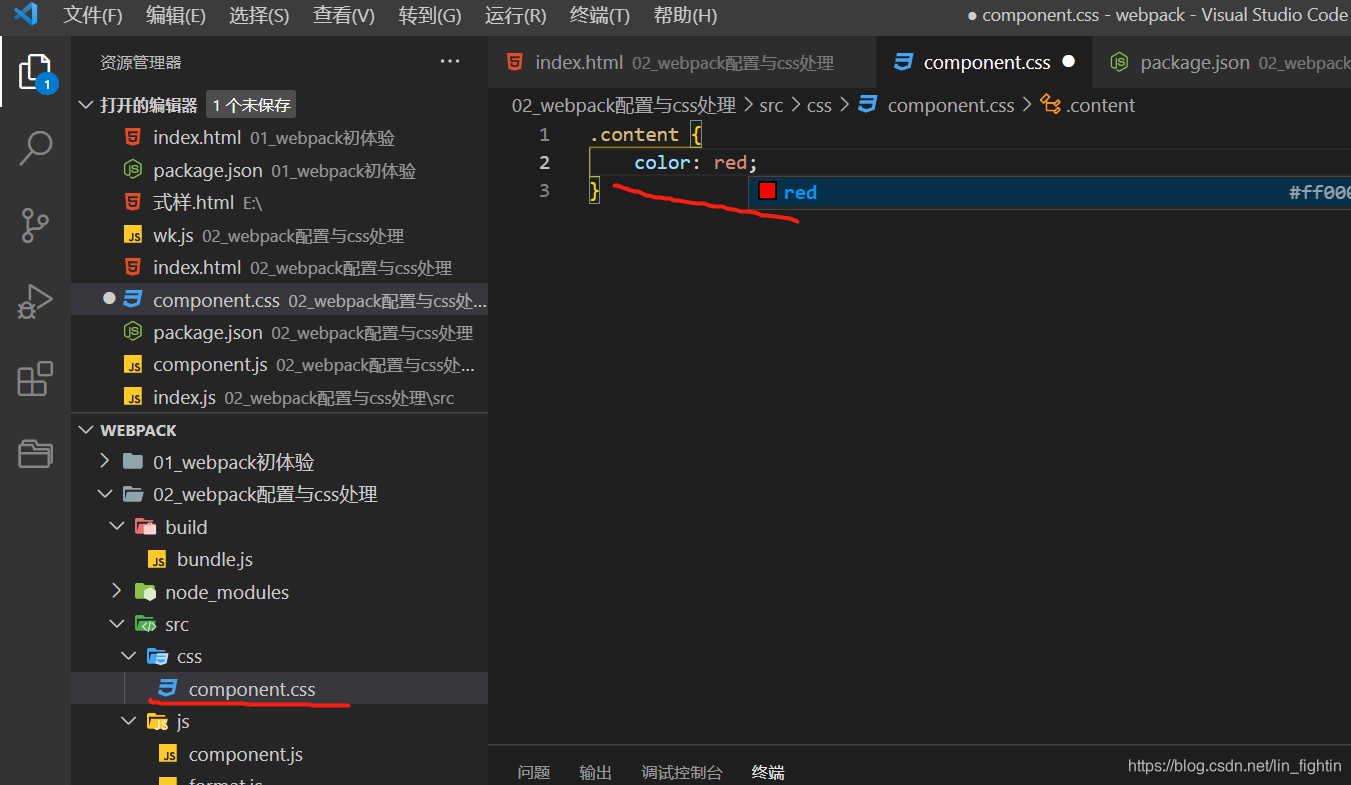This screenshot has height=785, width=1351.
Task: Open 查看(V) menu
Action: [x=343, y=16]
